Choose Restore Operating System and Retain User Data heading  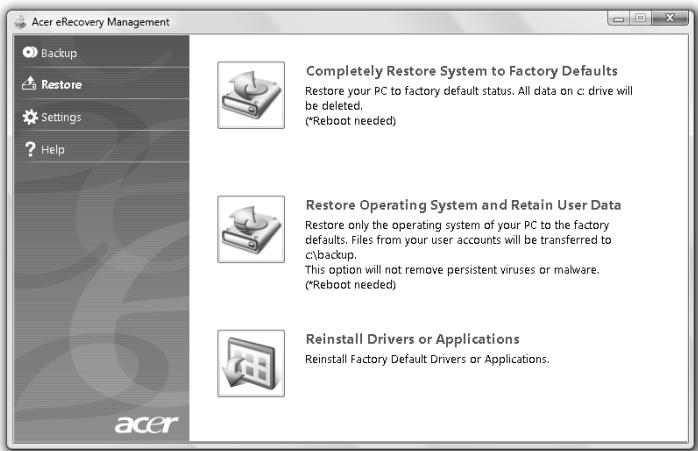pos(463,205)
